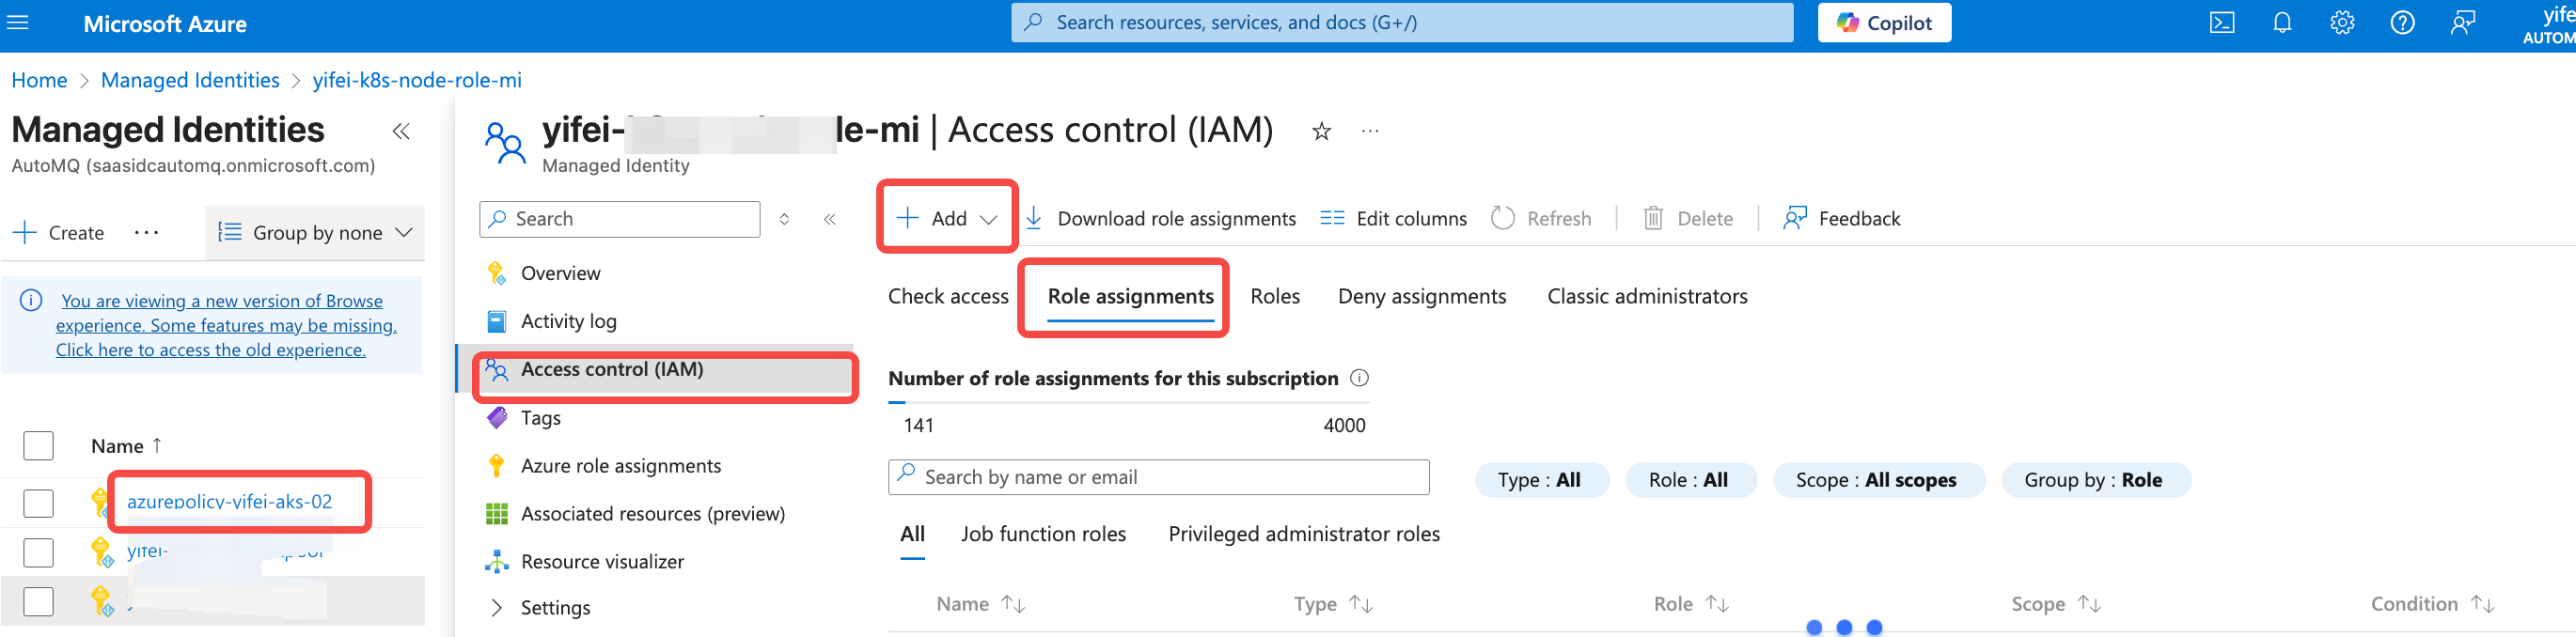This screenshot has width=2576, height=637.
Task: Go to Managed Identities breadcrumb
Action: coord(190,80)
